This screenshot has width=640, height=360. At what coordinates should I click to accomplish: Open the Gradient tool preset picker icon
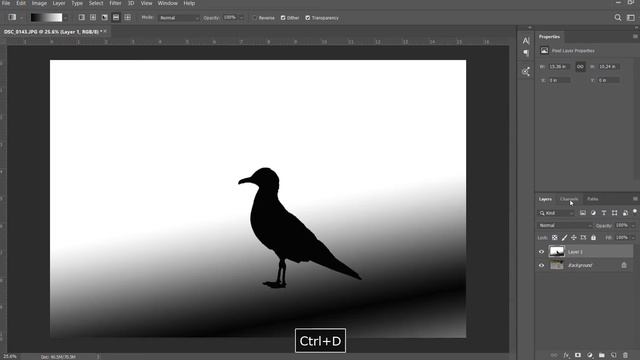click(x=12, y=18)
